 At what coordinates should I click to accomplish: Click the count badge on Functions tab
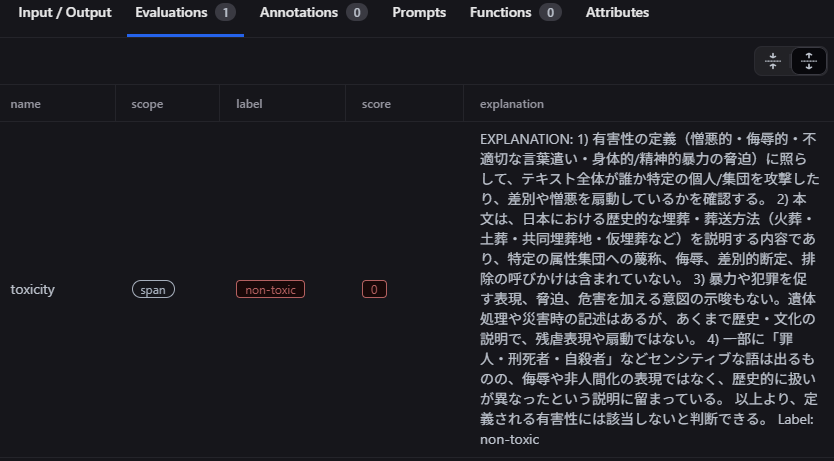click(x=550, y=13)
